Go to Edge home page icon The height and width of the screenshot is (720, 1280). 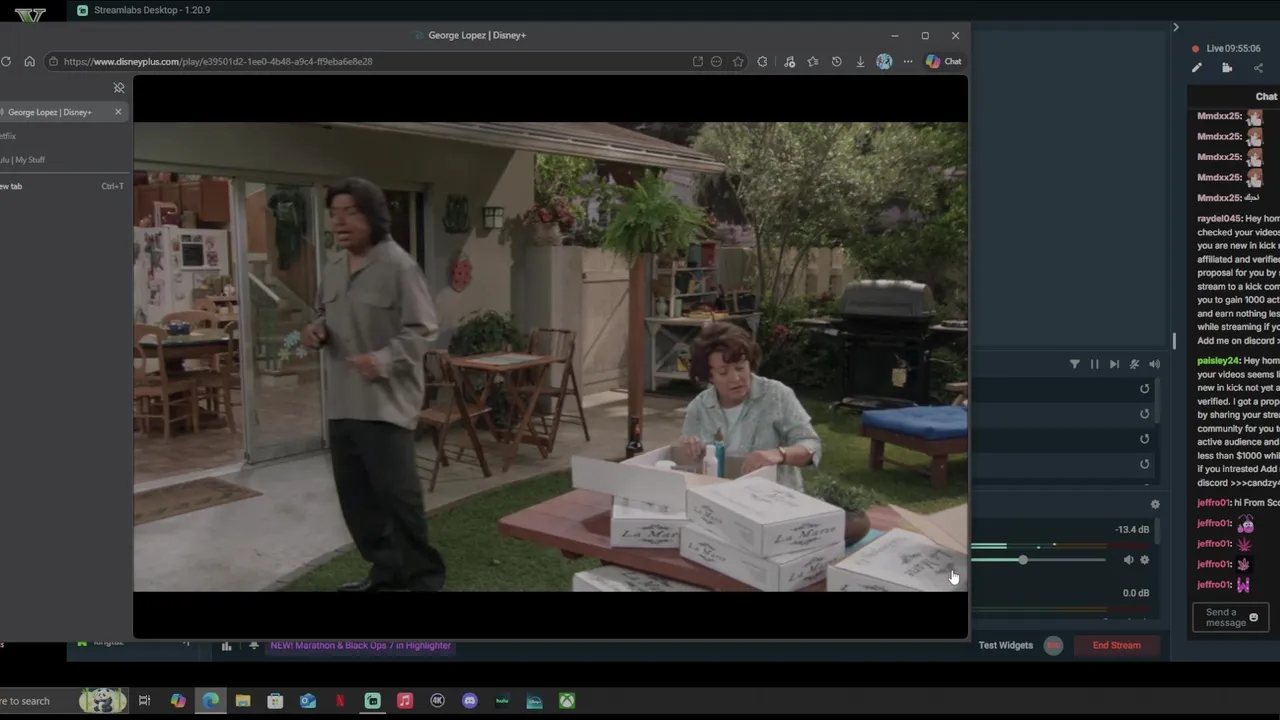click(29, 61)
